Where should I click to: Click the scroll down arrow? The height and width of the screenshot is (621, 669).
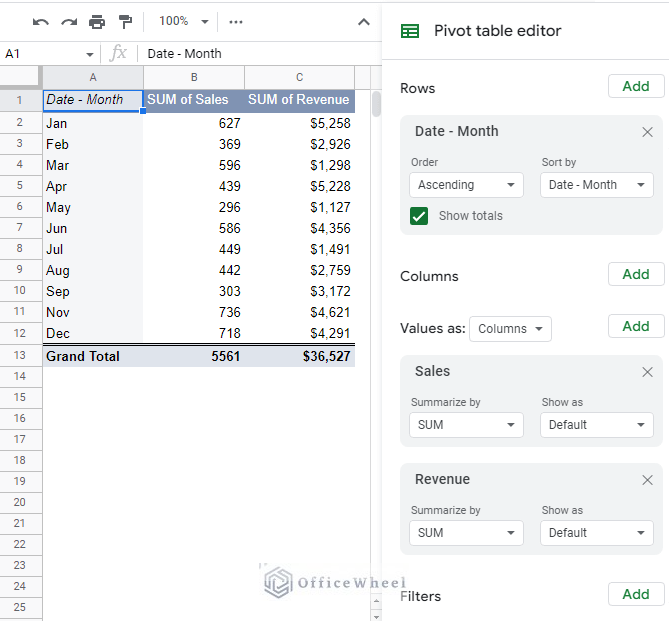click(x=376, y=616)
